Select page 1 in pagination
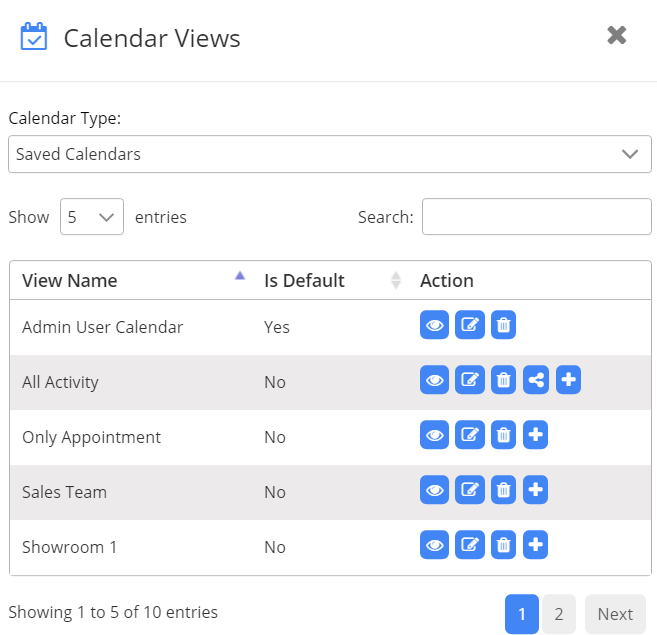 [522, 614]
